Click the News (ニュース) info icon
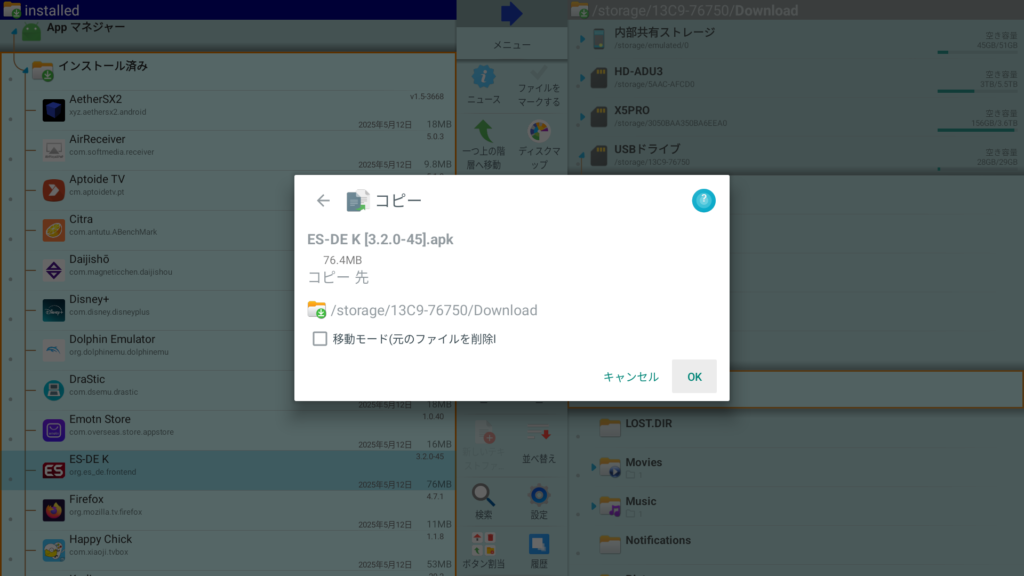This screenshot has height=576, width=1024. click(x=484, y=78)
